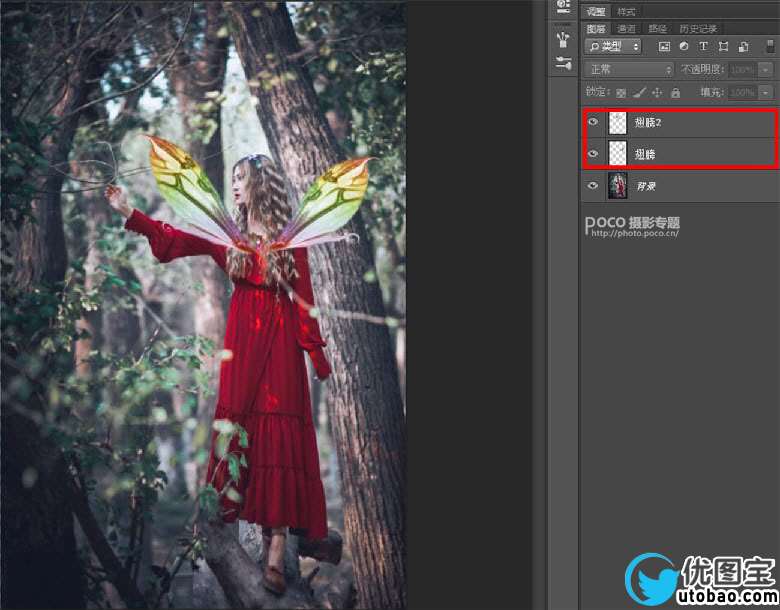Image resolution: width=780 pixels, height=610 pixels.
Task: Click the text layer filter icon (T)
Action: (x=703, y=47)
